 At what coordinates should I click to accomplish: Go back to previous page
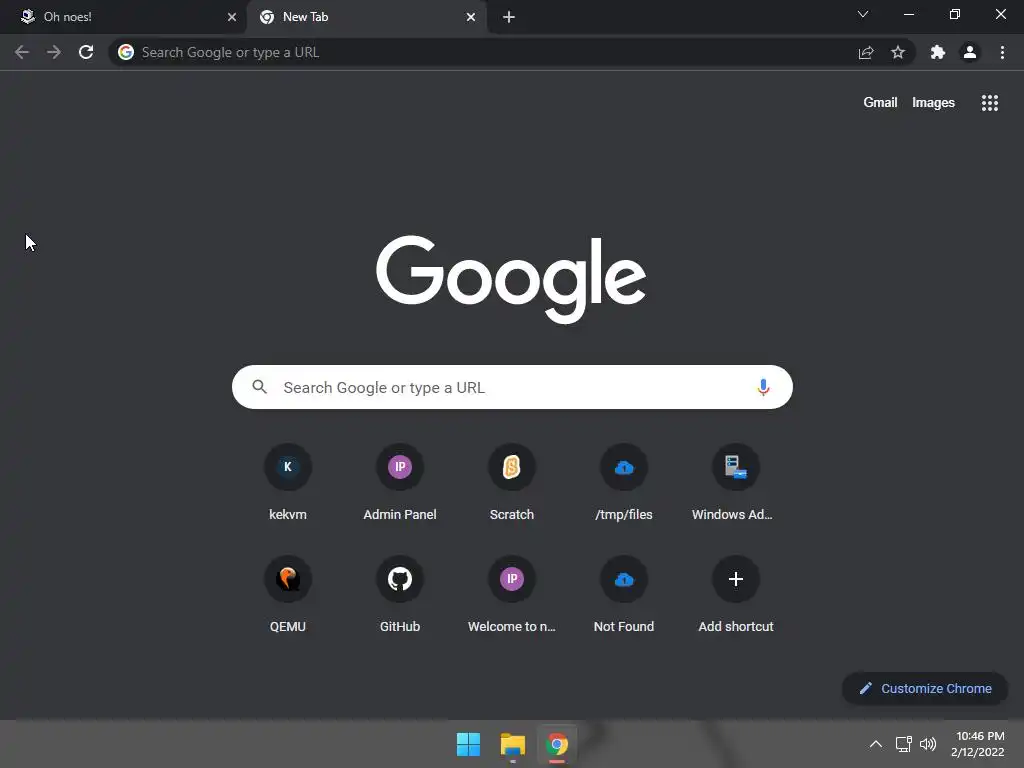[22, 52]
